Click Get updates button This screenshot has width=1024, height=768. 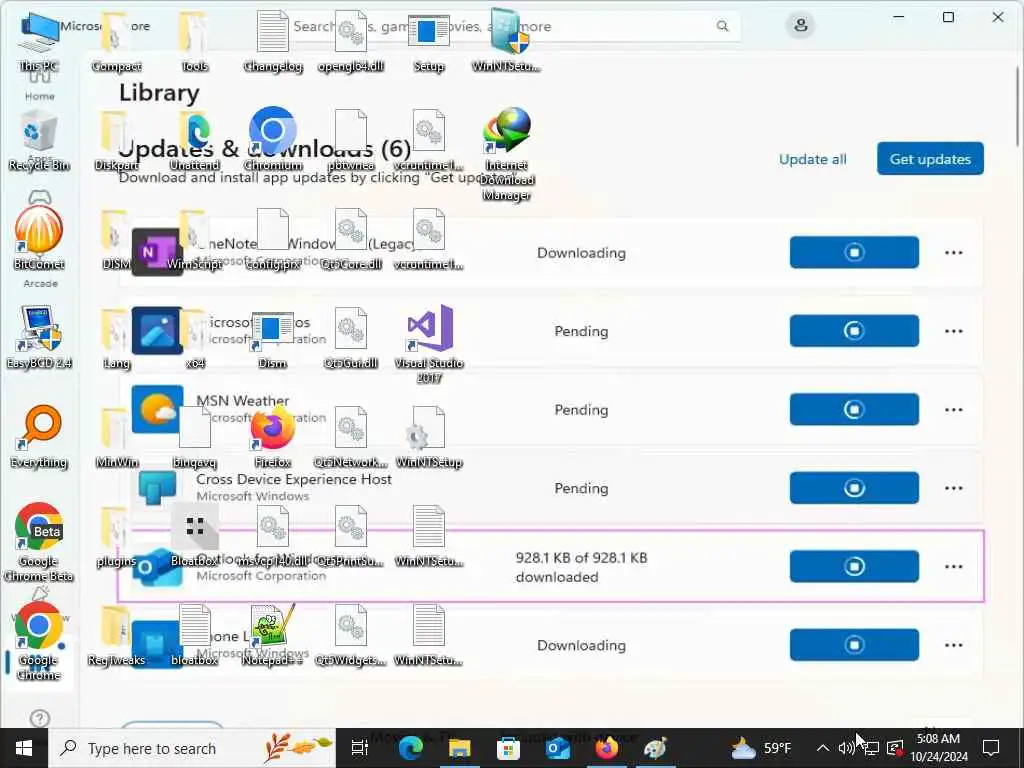pos(930,159)
